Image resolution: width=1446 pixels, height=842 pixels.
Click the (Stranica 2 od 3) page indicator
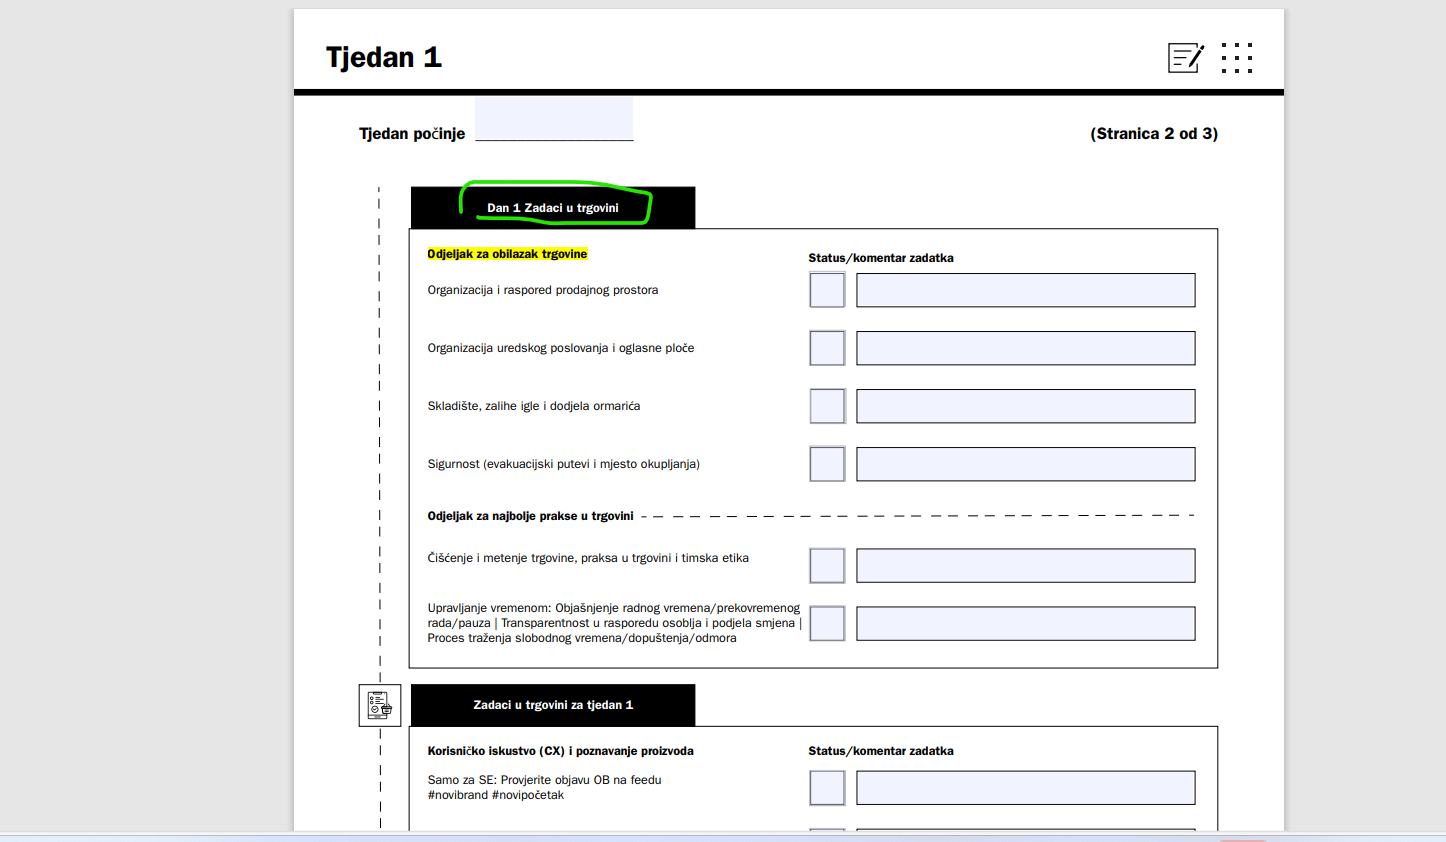(1154, 133)
